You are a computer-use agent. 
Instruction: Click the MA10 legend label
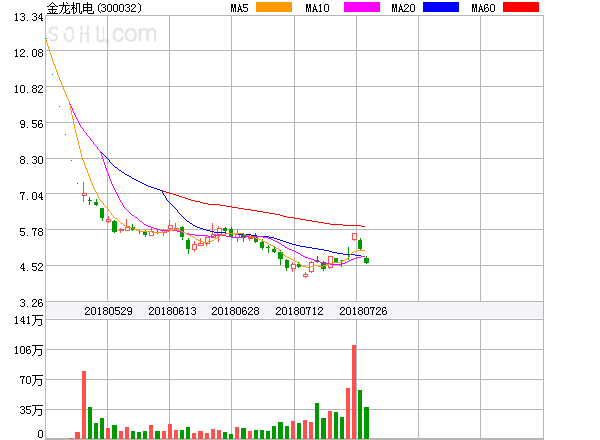(x=317, y=8)
